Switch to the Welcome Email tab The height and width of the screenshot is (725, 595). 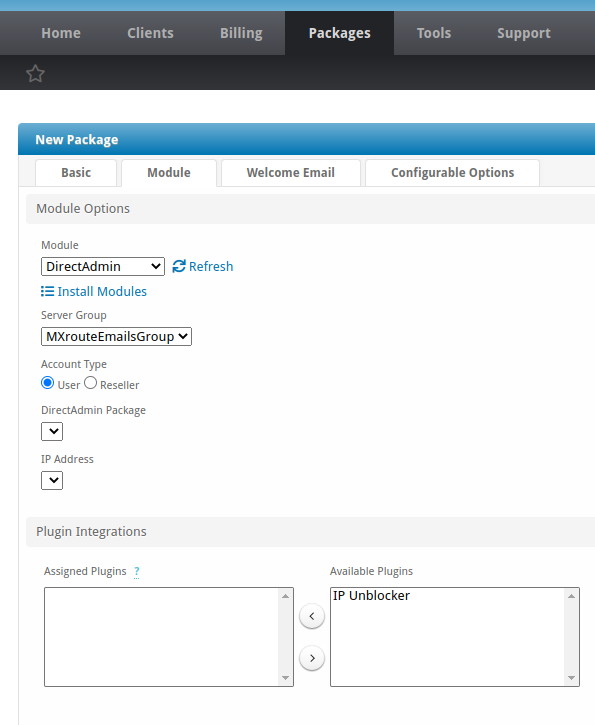pos(291,173)
